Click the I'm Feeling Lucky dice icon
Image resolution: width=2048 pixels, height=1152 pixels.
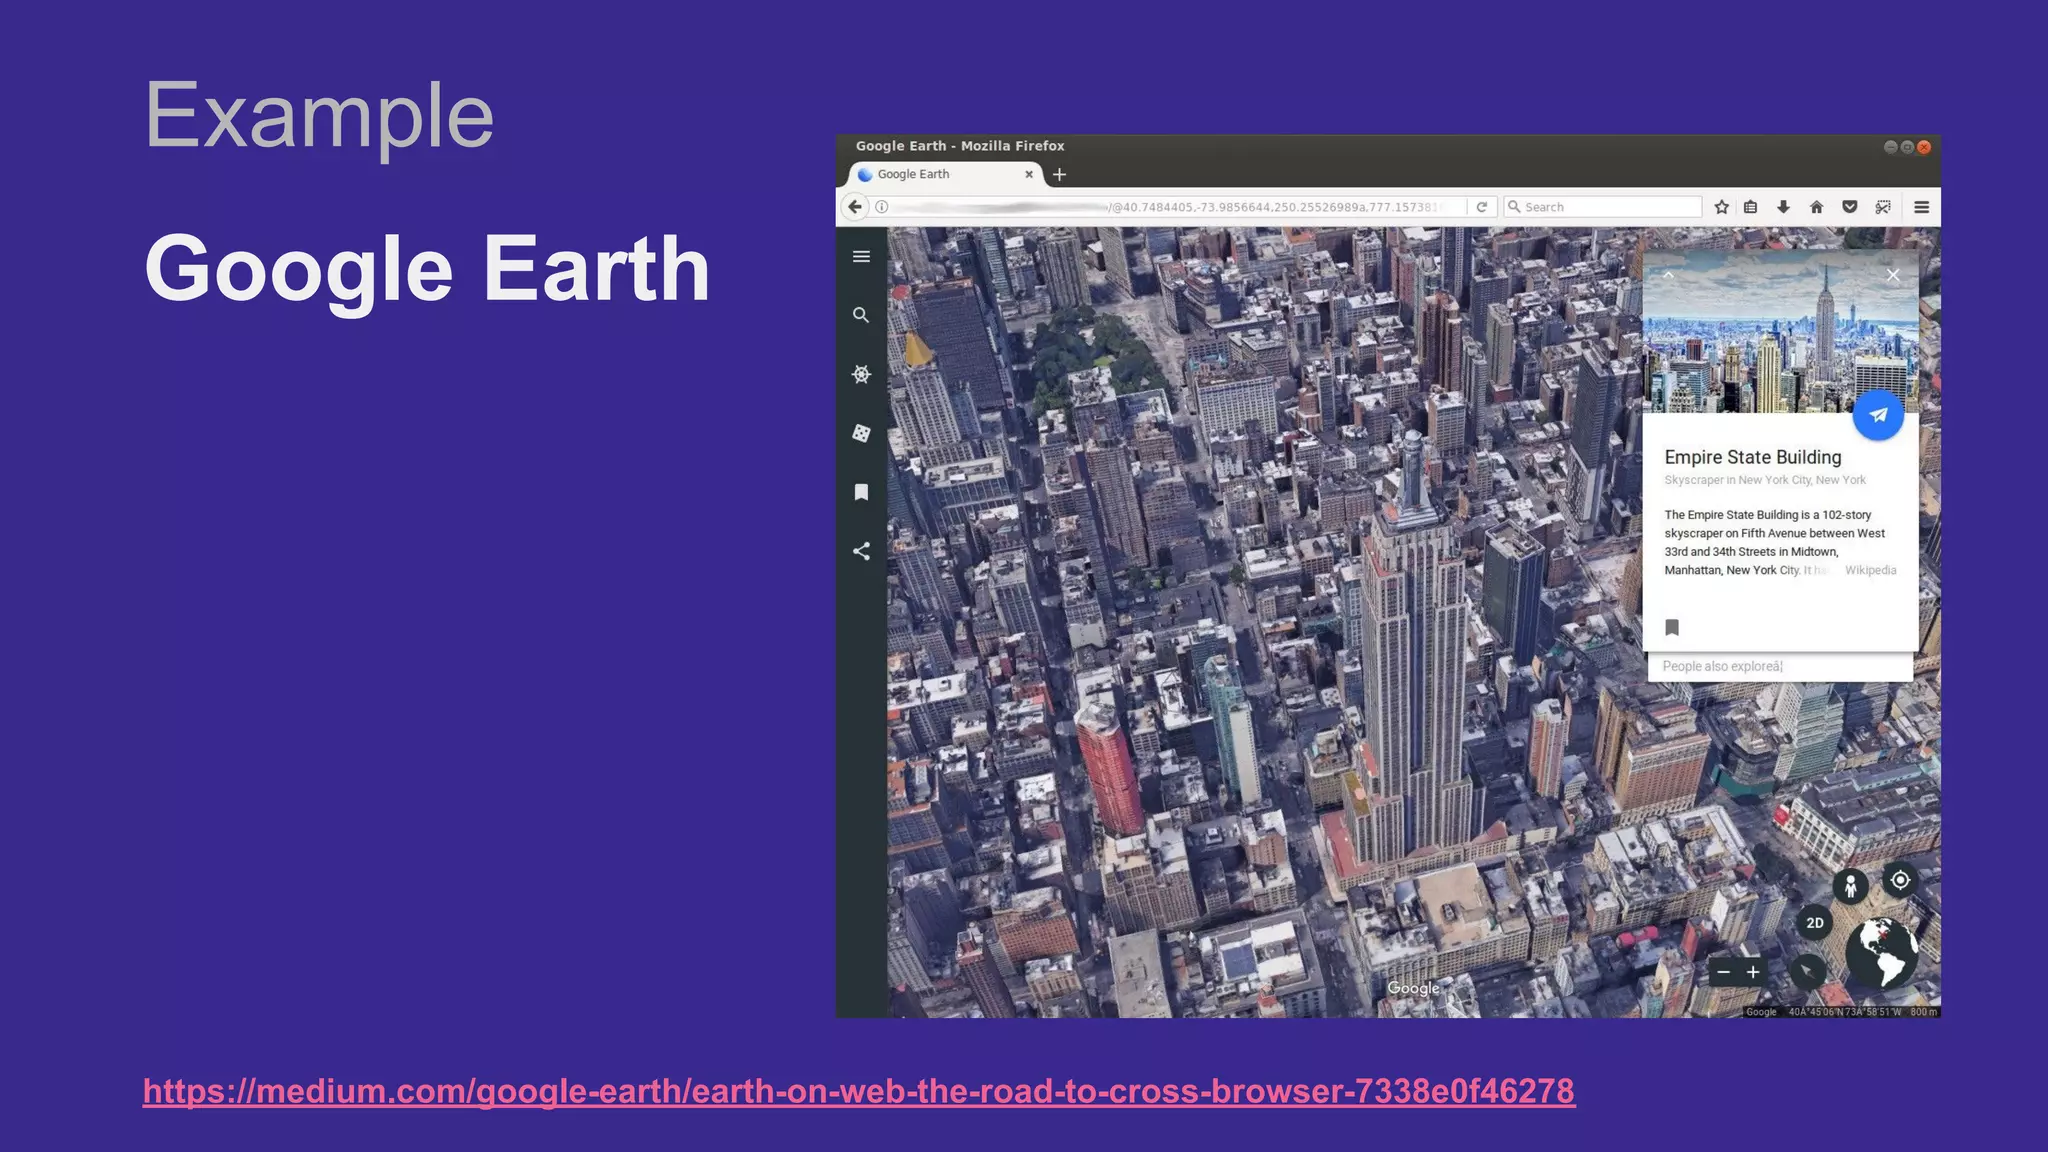point(861,433)
